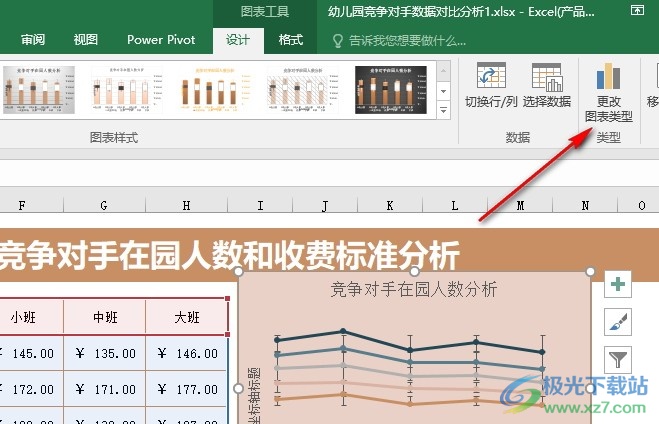Image resolution: width=659 pixels, height=424 pixels.
Task: Select column I header
Action: click(260, 205)
